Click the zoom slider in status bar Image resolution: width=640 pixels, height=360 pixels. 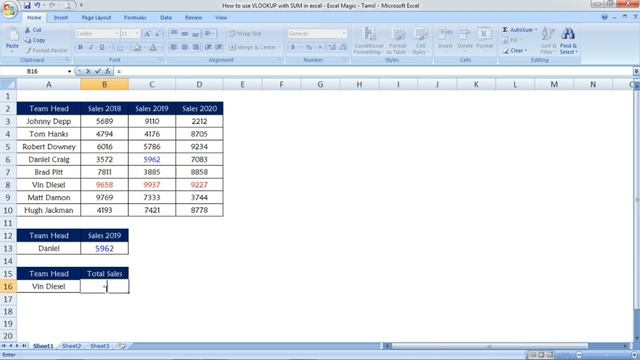pos(606,355)
